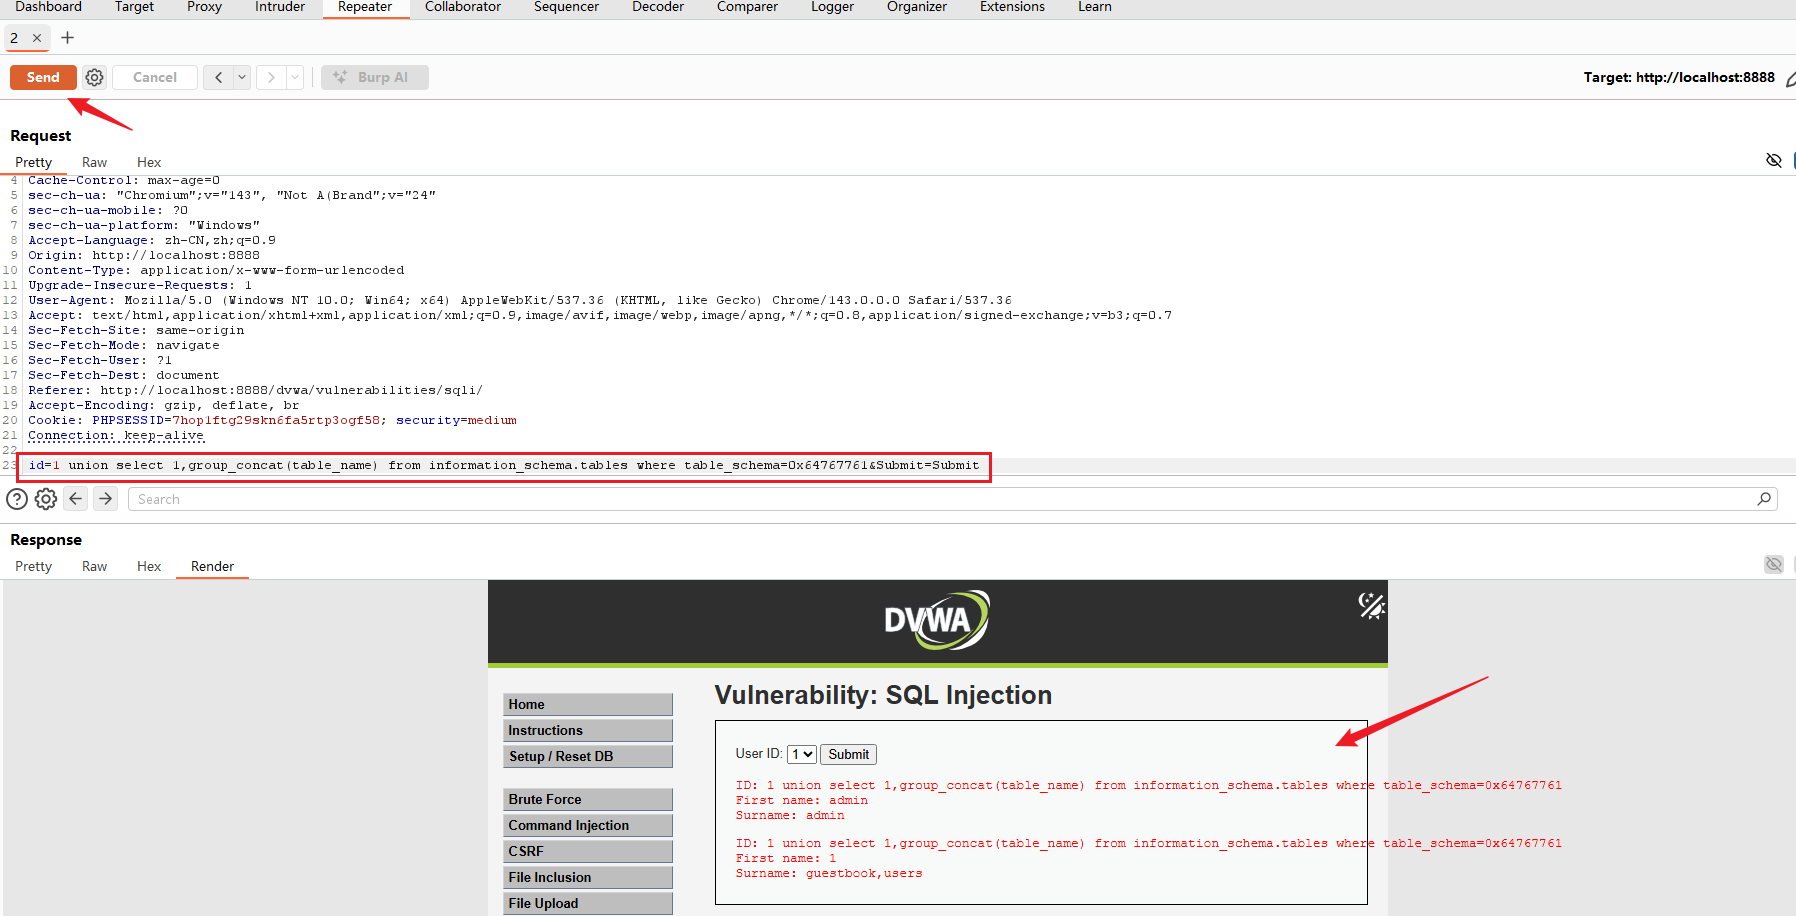Go to next request in history
This screenshot has width=1796, height=916.
coord(271,77)
